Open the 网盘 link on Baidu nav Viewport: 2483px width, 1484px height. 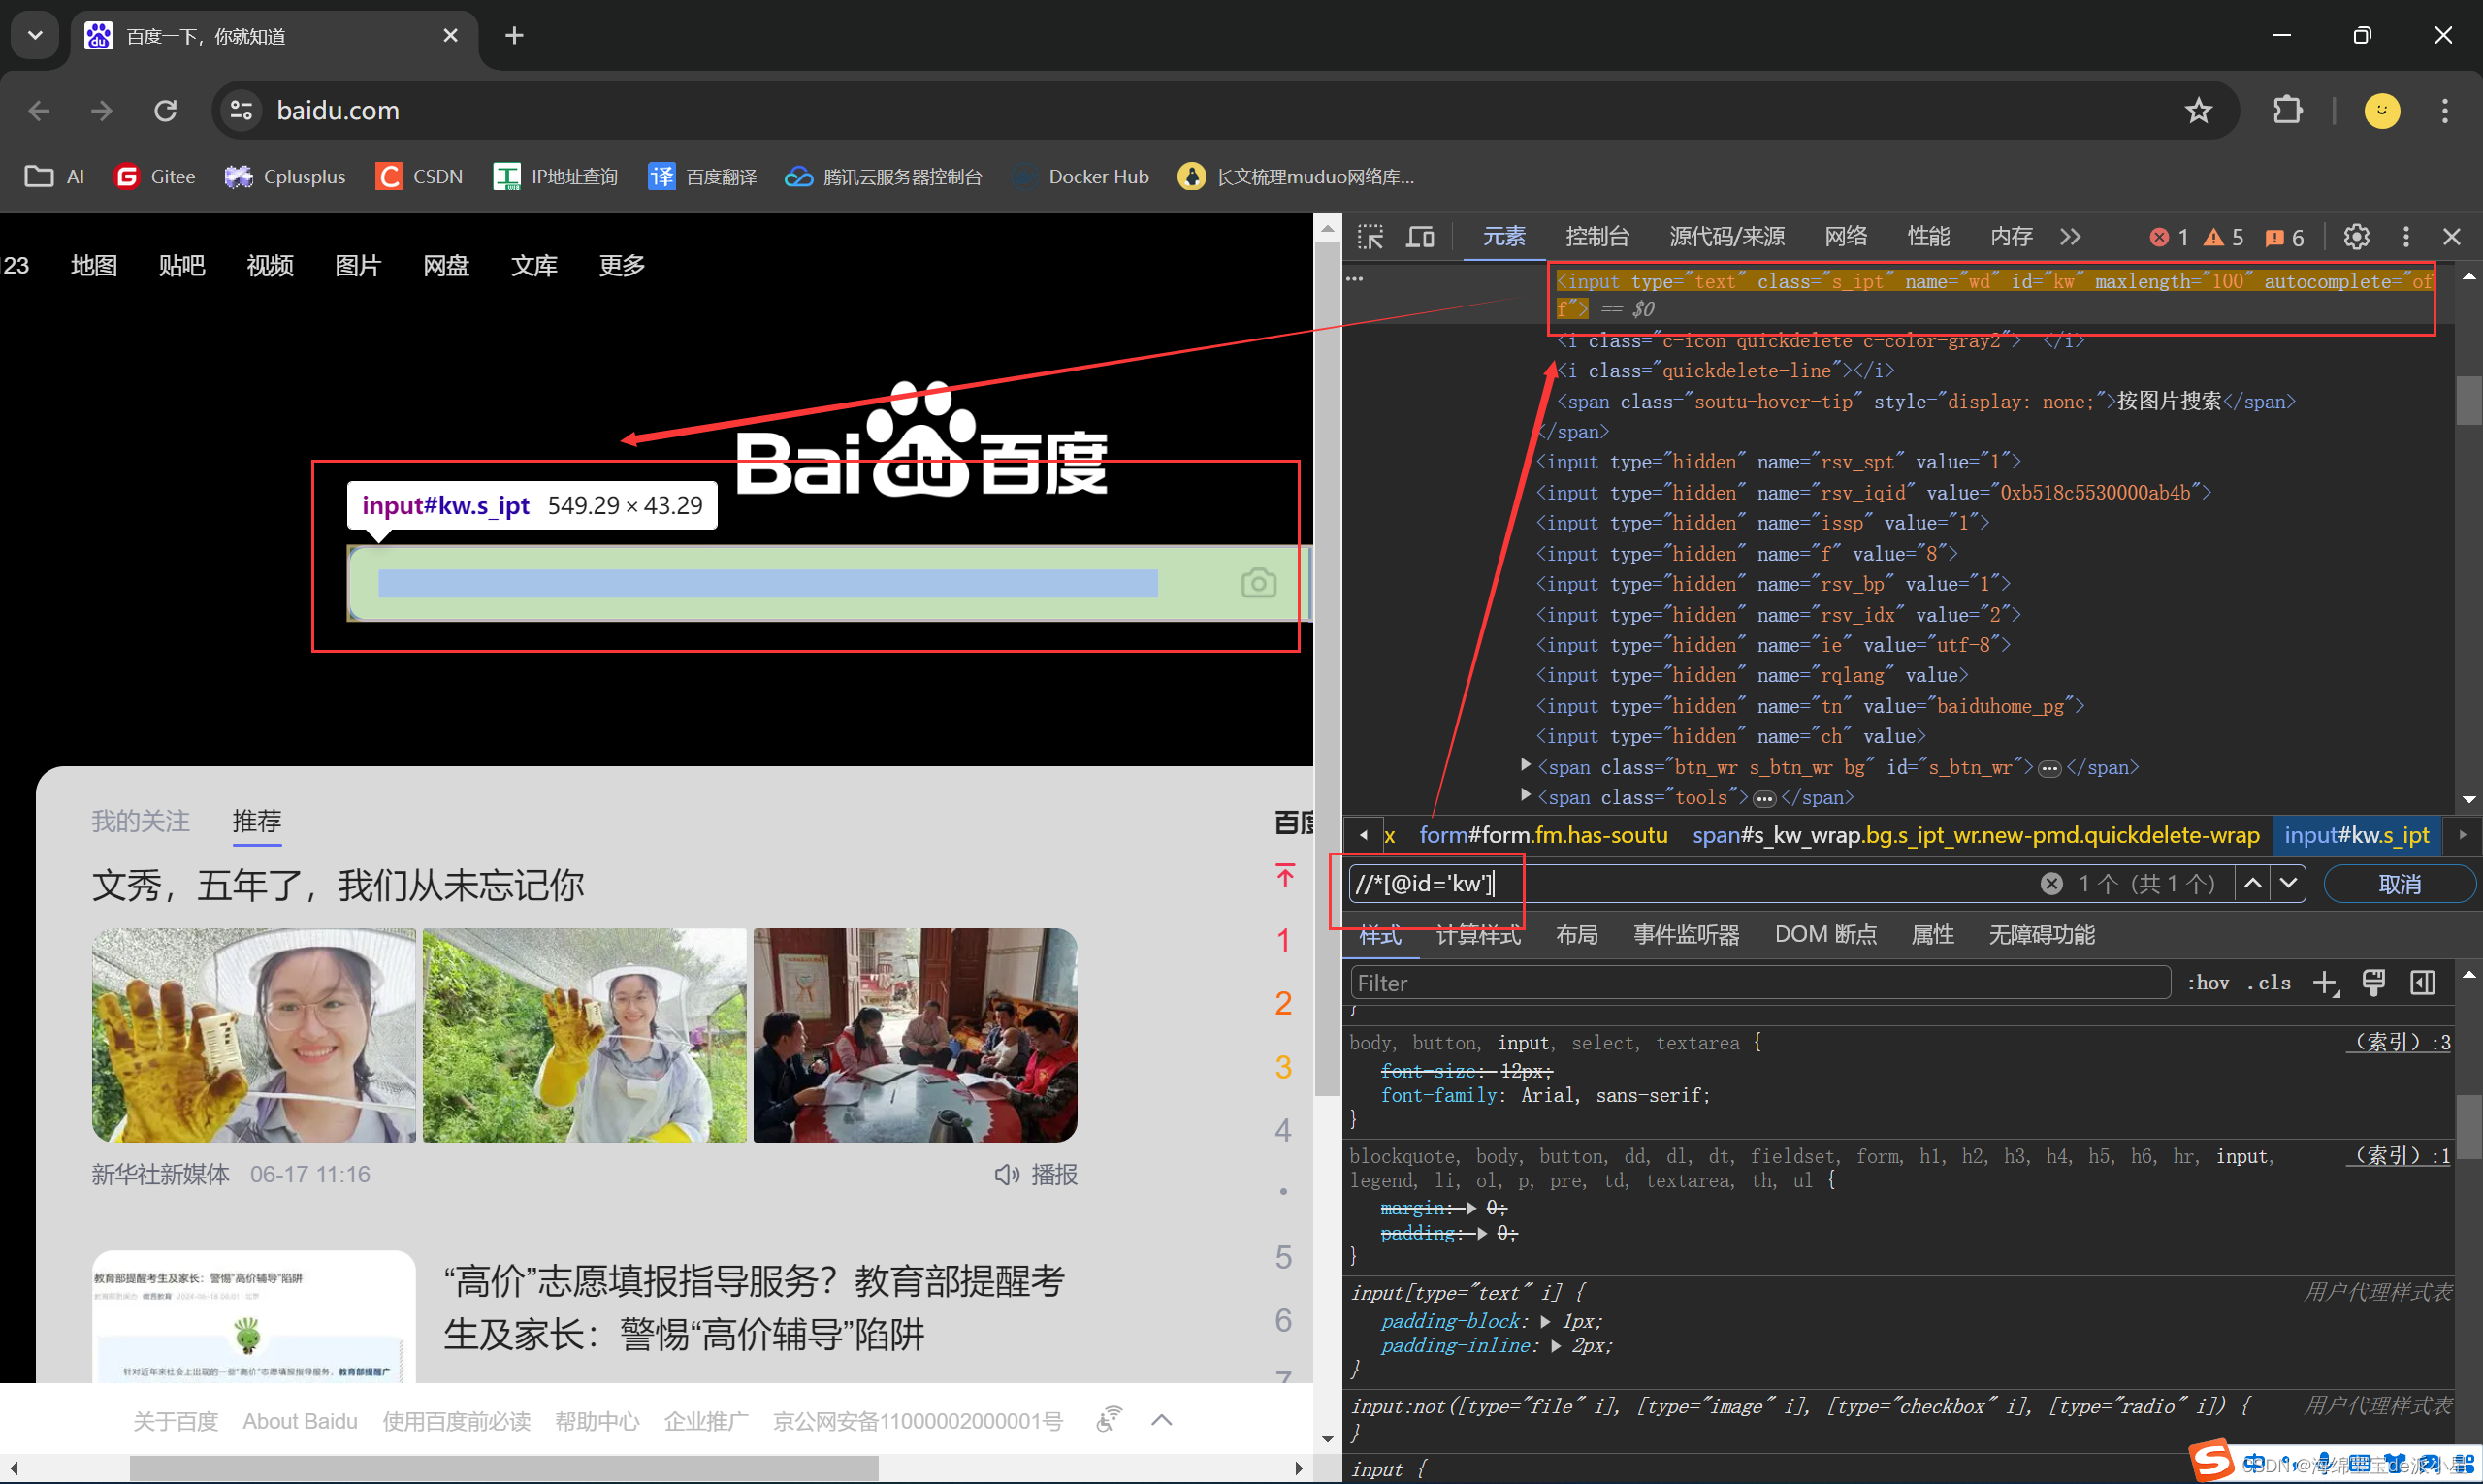click(x=446, y=265)
